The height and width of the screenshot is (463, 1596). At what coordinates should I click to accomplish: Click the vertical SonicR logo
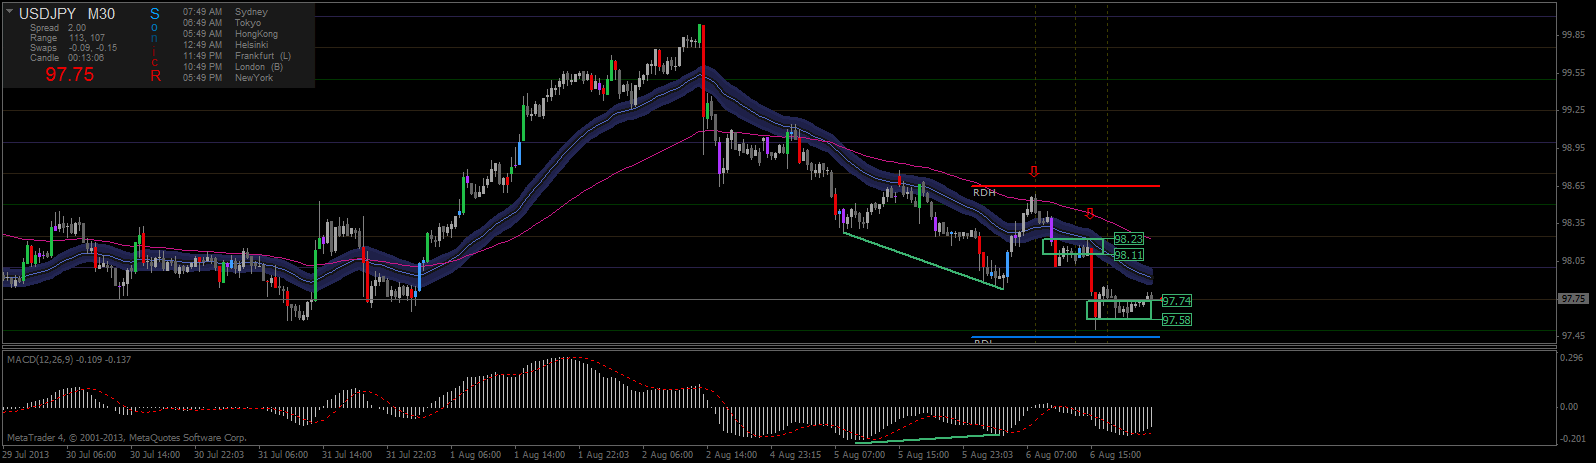coord(155,44)
